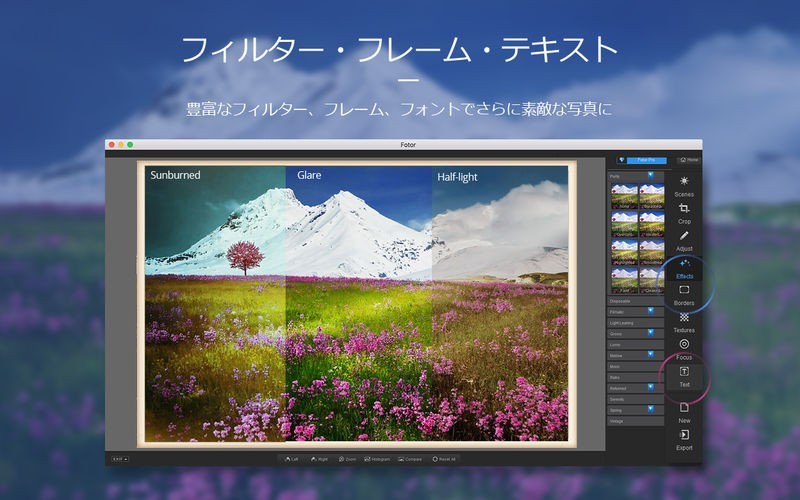Click the Export icon
This screenshot has height=500, width=800.
coord(684,438)
